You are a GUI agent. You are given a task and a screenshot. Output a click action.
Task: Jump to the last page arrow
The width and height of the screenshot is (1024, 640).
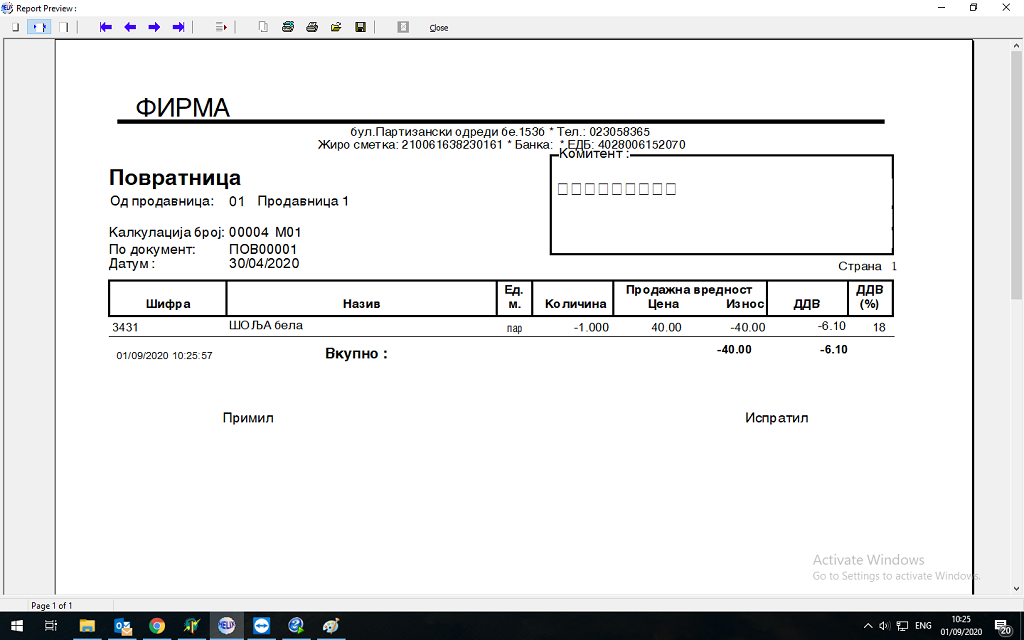(178, 27)
